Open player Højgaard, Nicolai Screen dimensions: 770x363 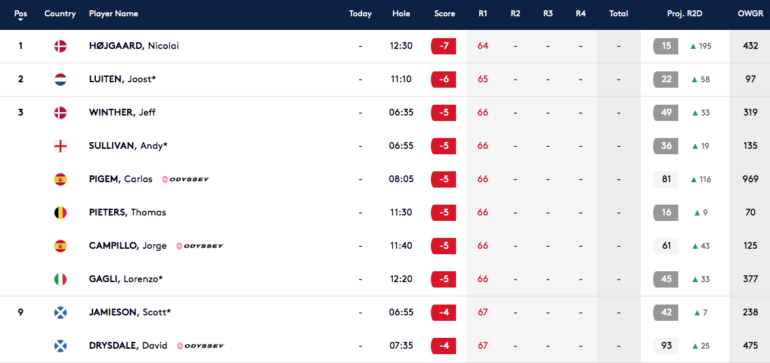(x=134, y=46)
